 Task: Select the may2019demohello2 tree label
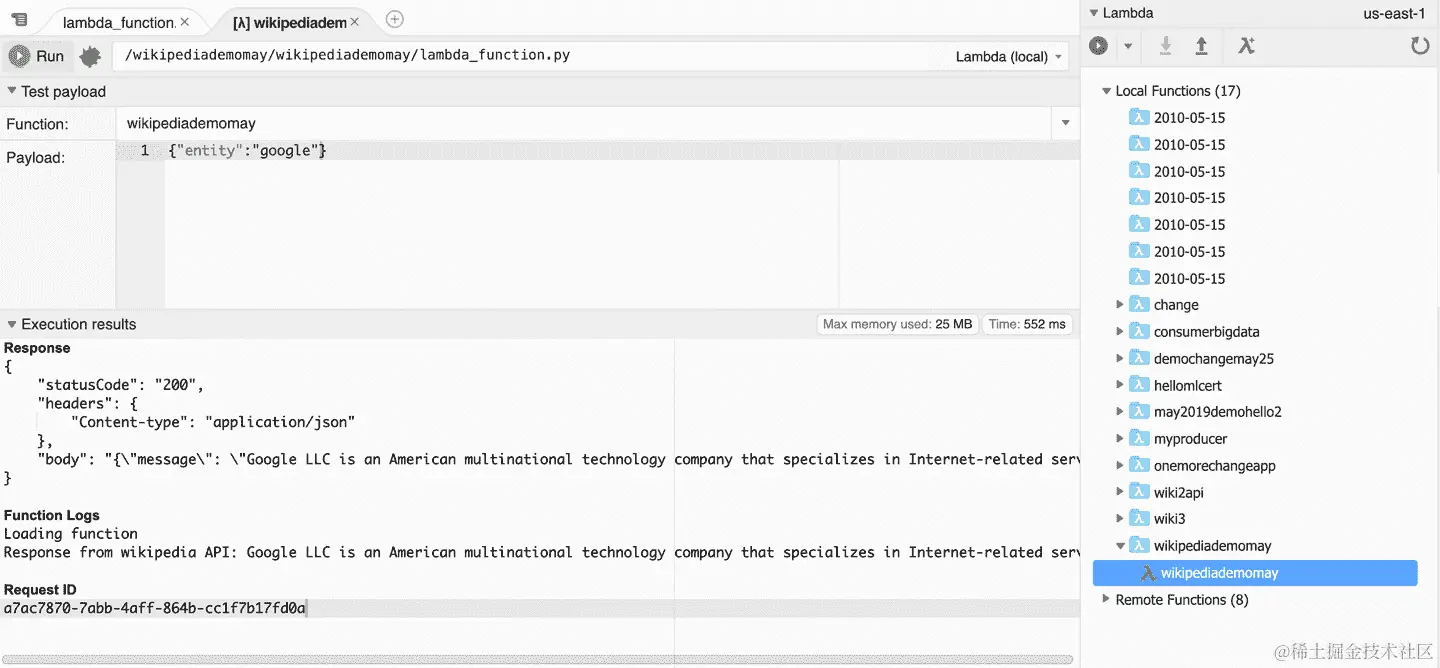click(1218, 411)
